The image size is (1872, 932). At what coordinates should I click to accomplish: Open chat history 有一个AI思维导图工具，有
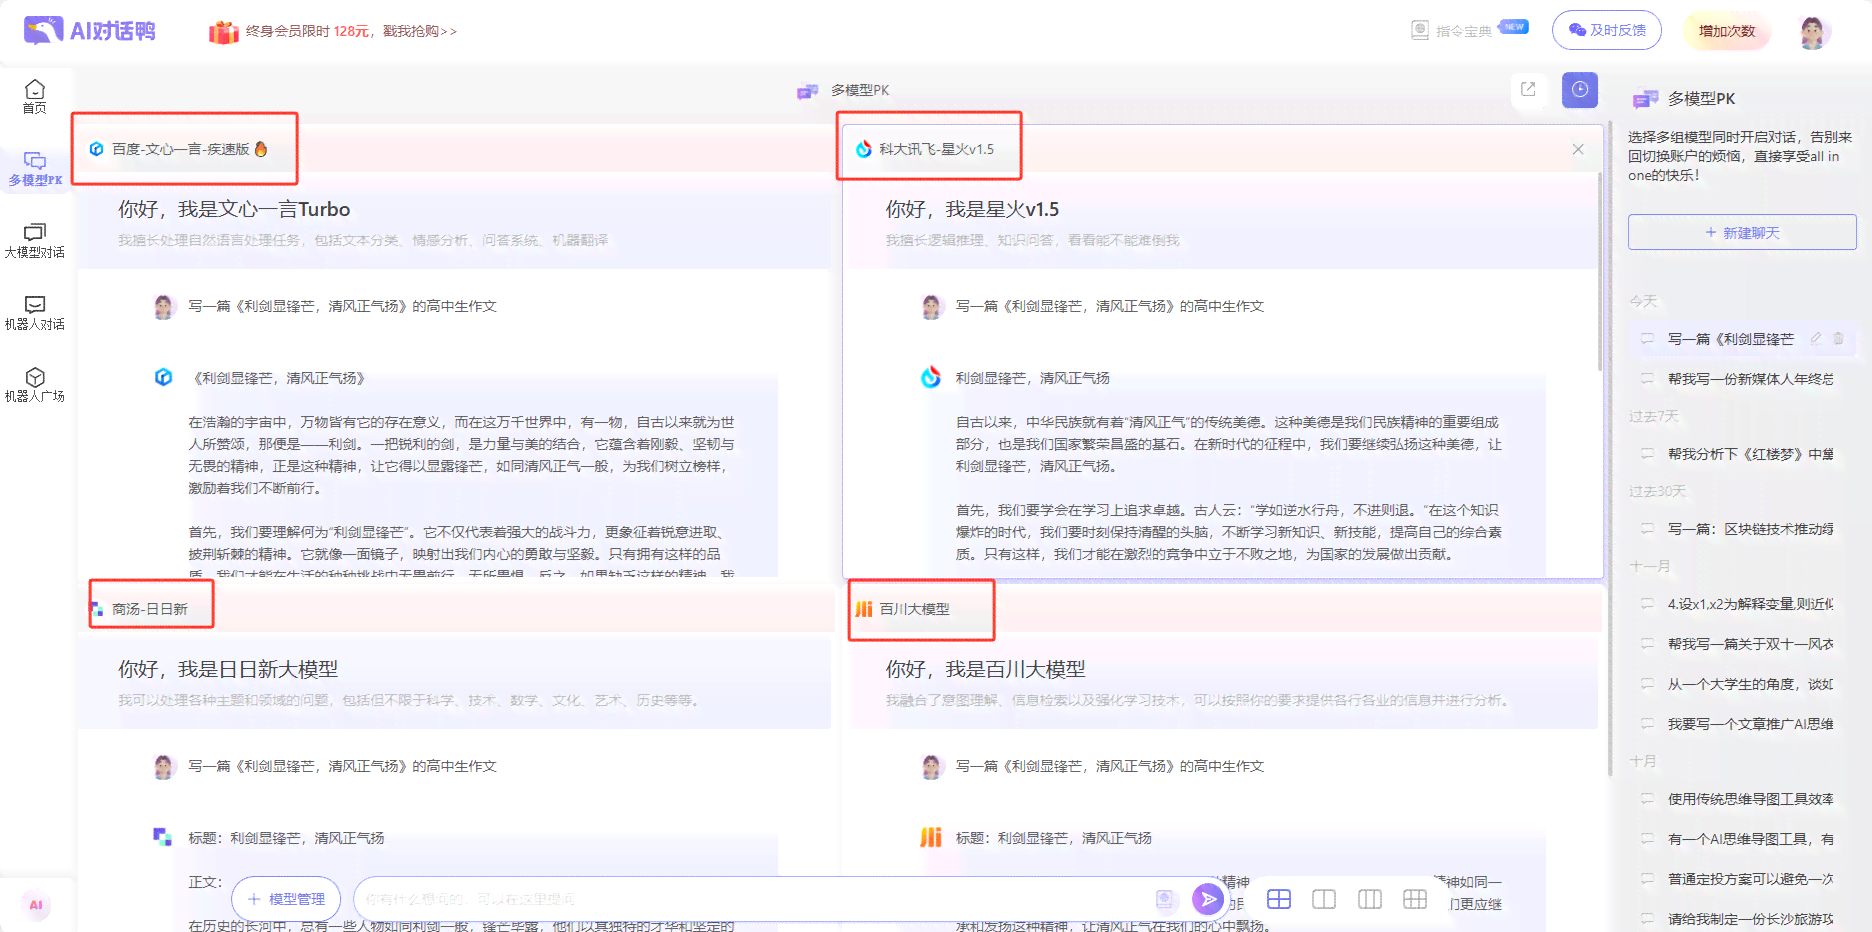click(x=1742, y=839)
